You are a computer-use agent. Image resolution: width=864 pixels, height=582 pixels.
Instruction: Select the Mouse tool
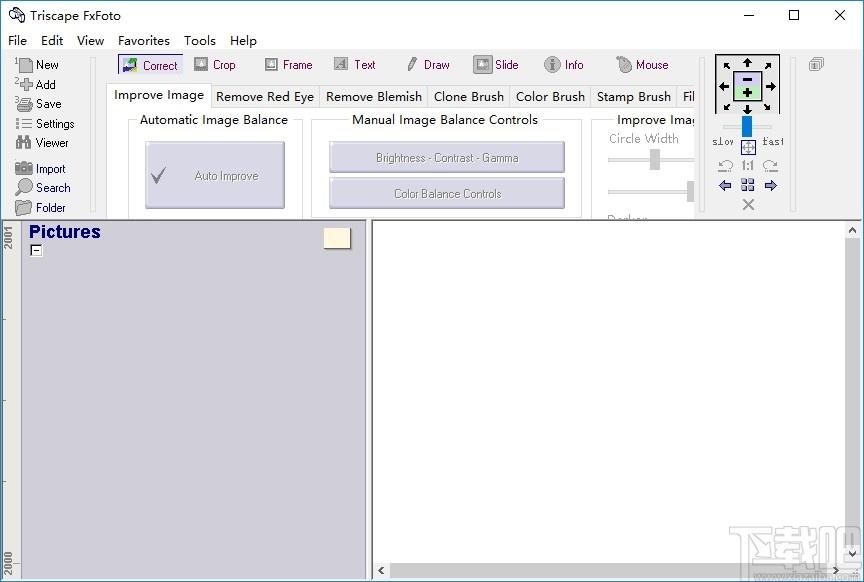click(x=642, y=65)
